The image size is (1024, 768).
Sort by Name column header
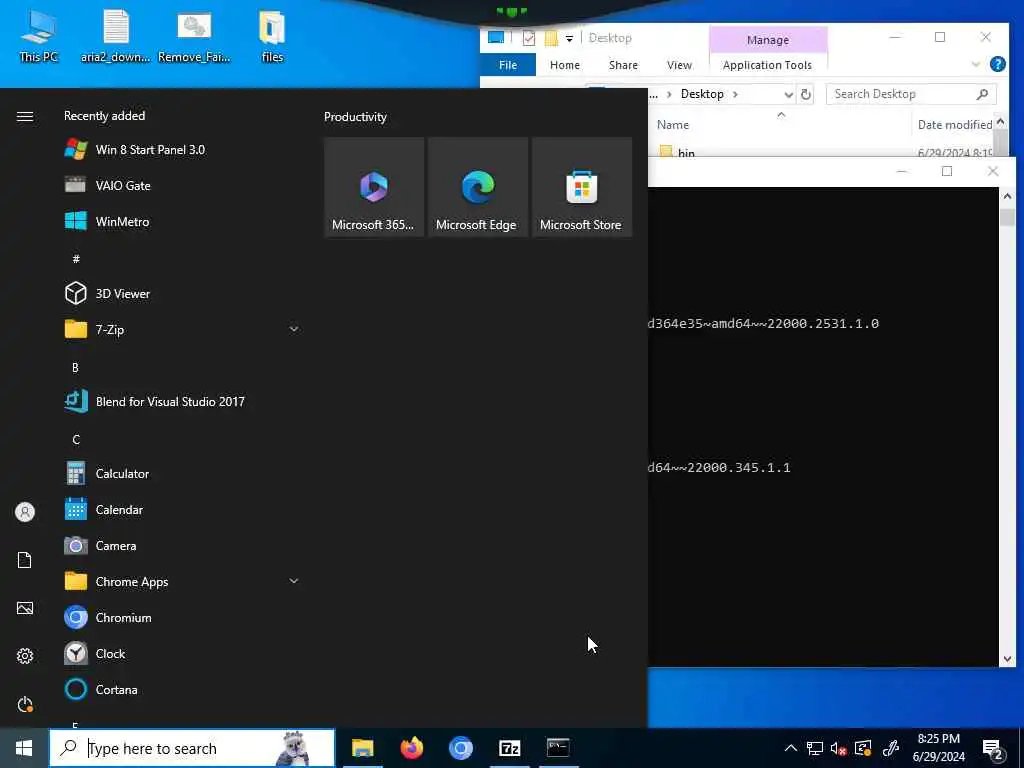[x=673, y=125]
